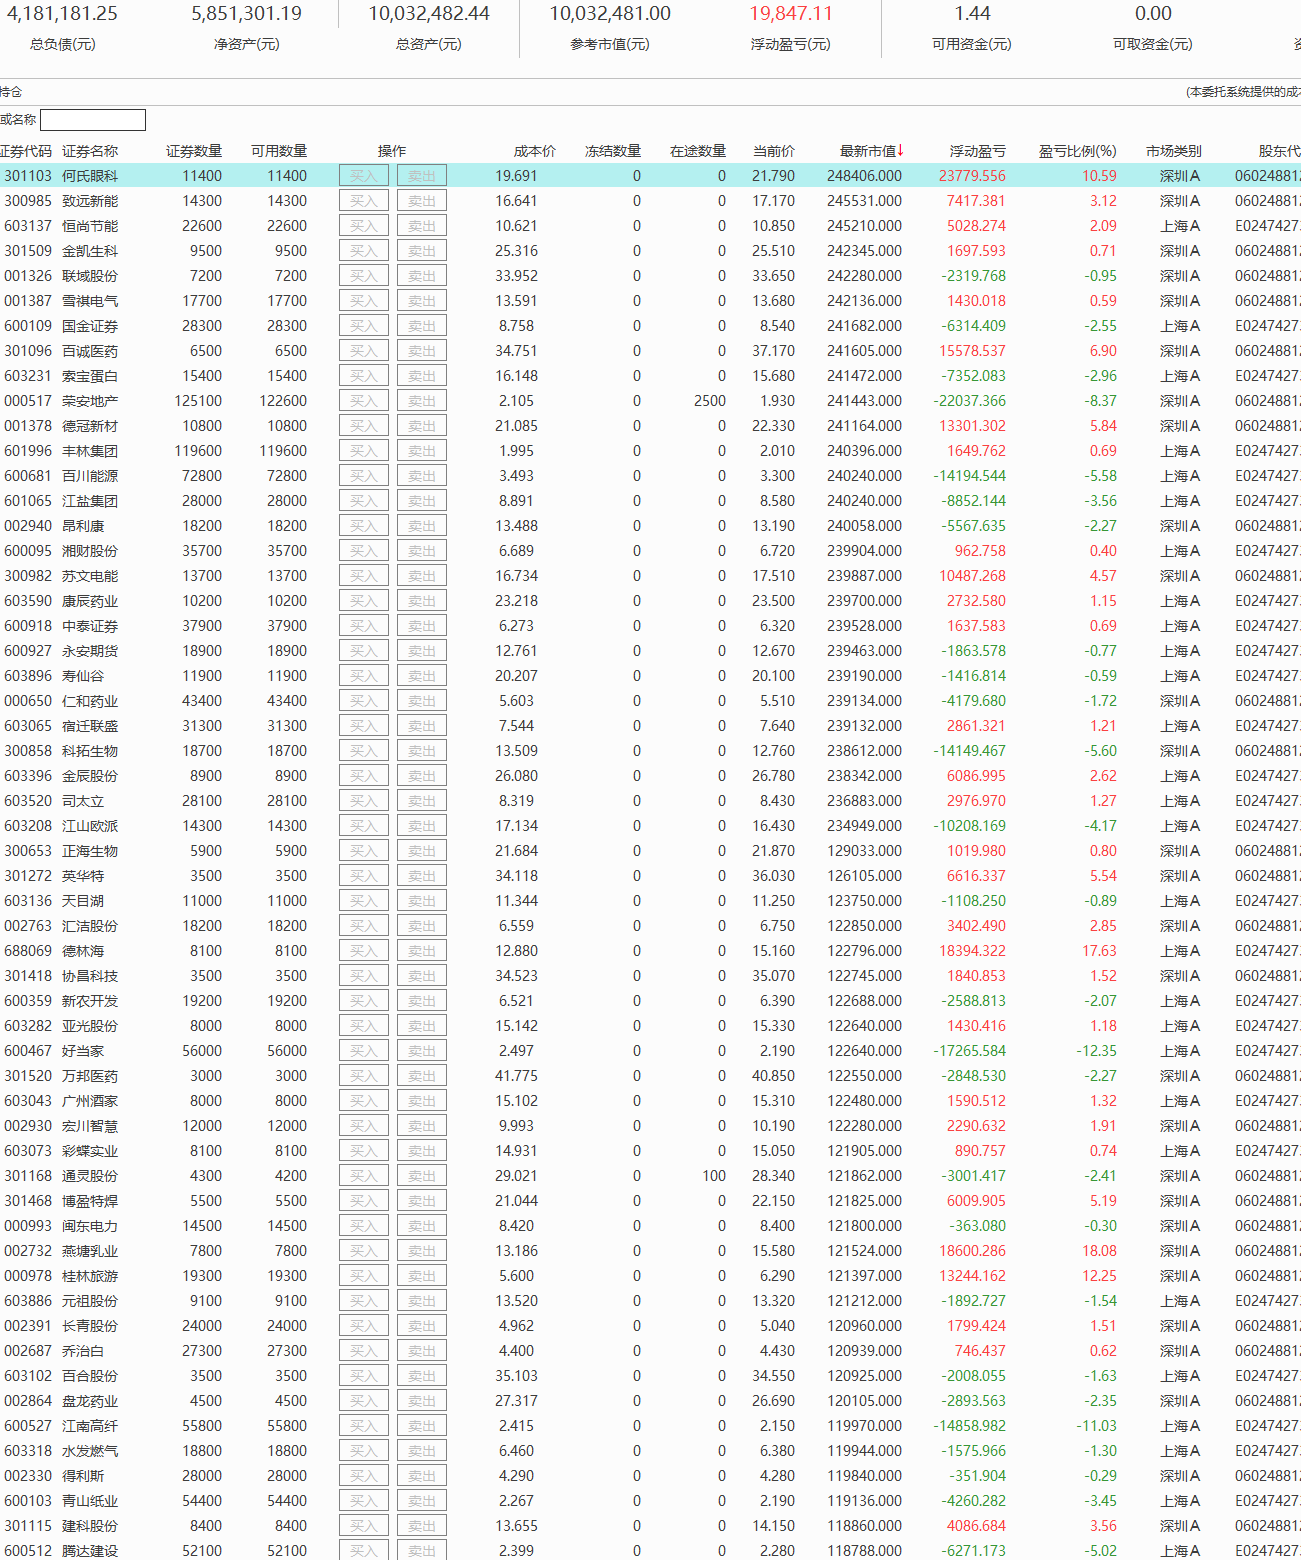The width and height of the screenshot is (1301, 1560).
Task: Click floating profit value 19,847.11
Action: (x=791, y=14)
